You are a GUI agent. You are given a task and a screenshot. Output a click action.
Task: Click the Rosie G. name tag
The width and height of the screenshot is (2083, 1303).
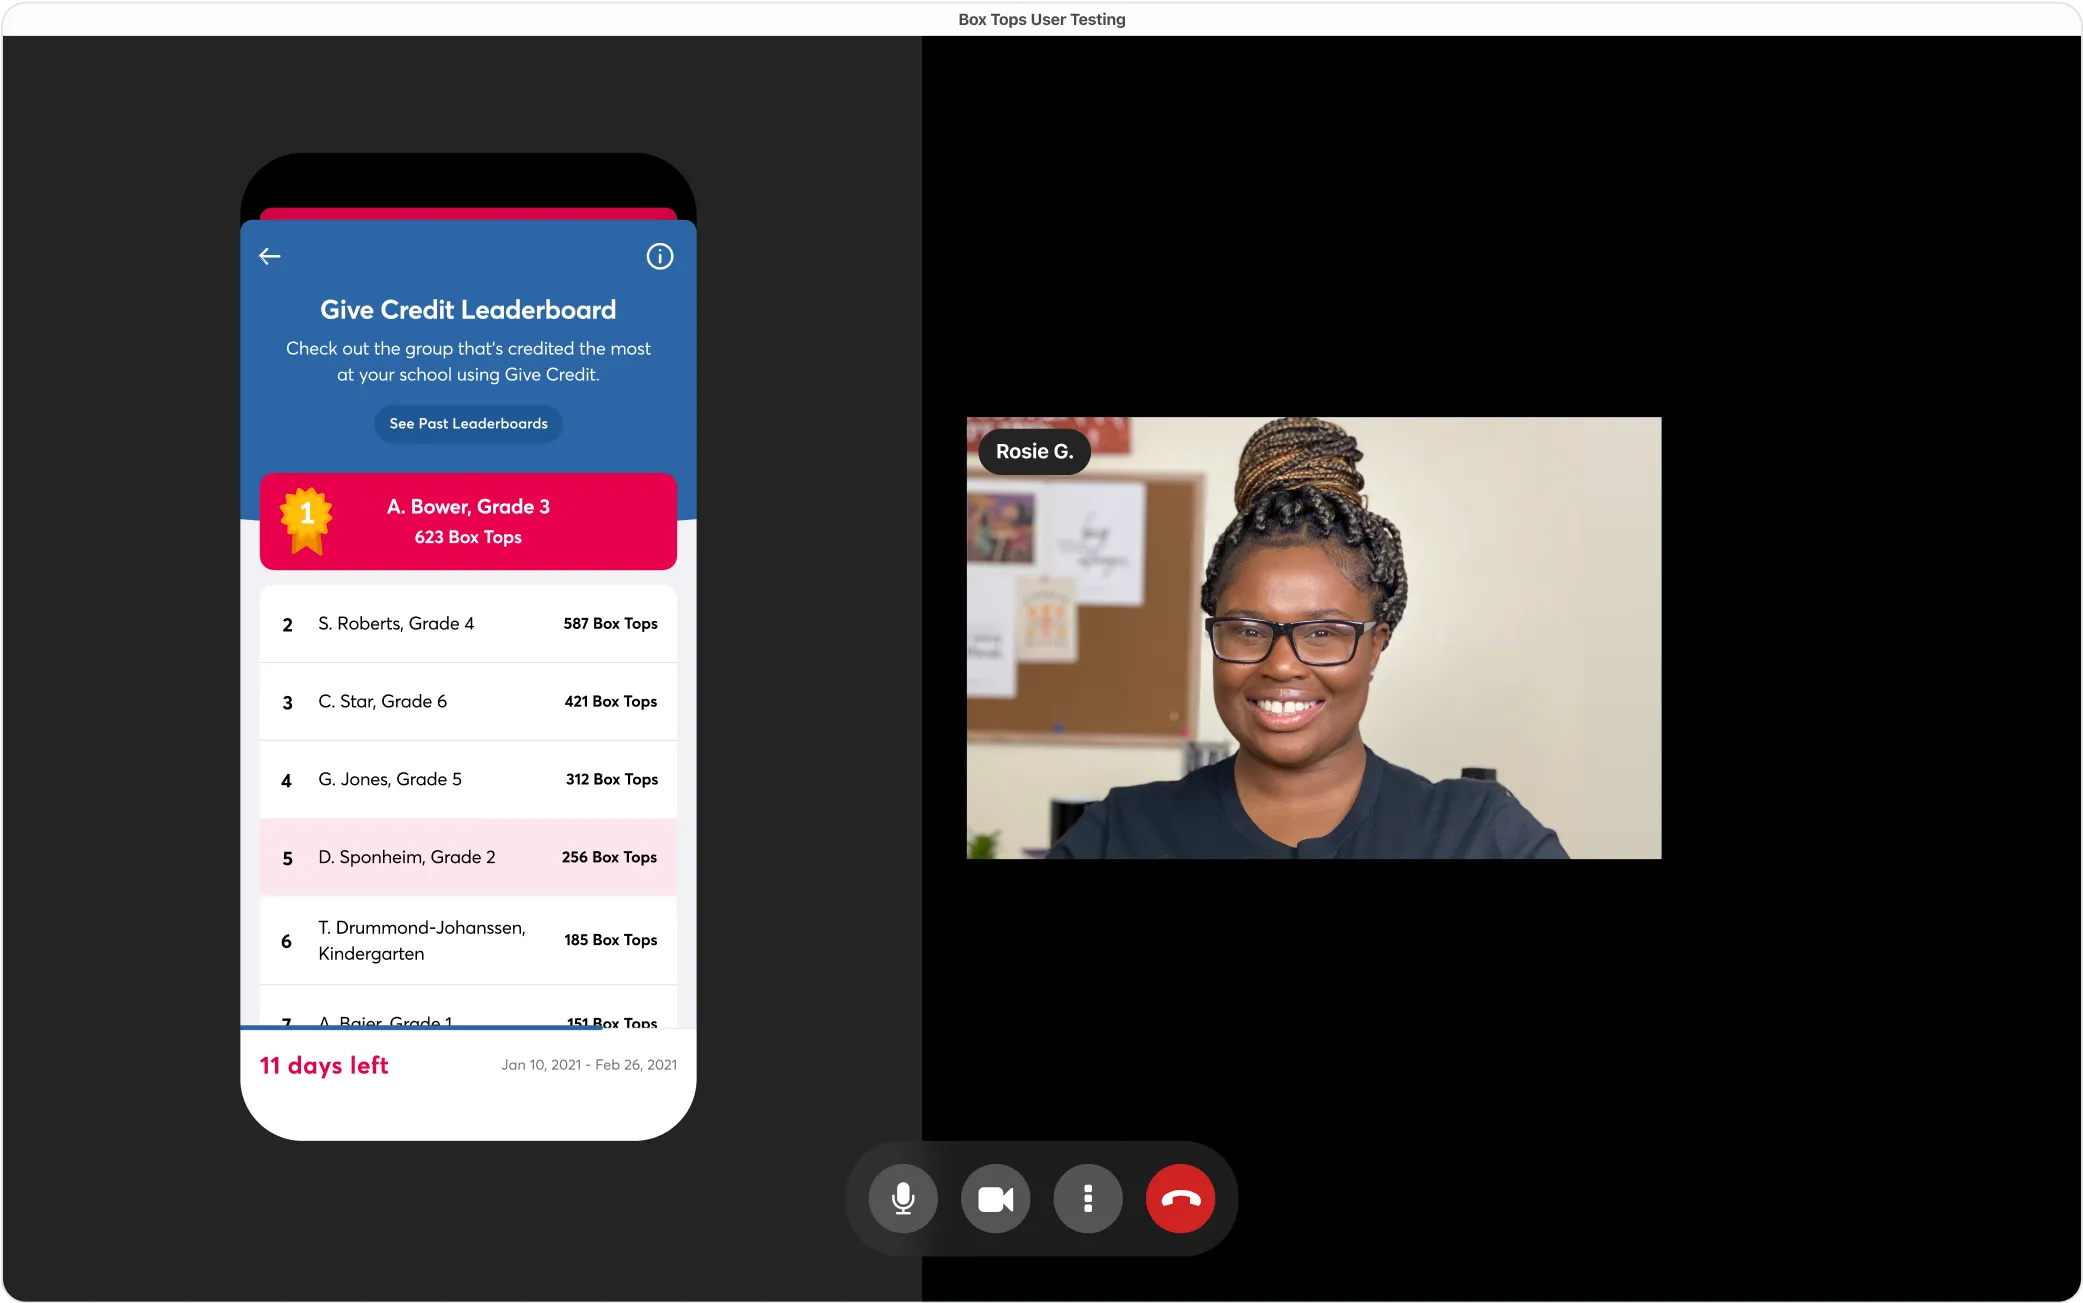click(x=1034, y=452)
